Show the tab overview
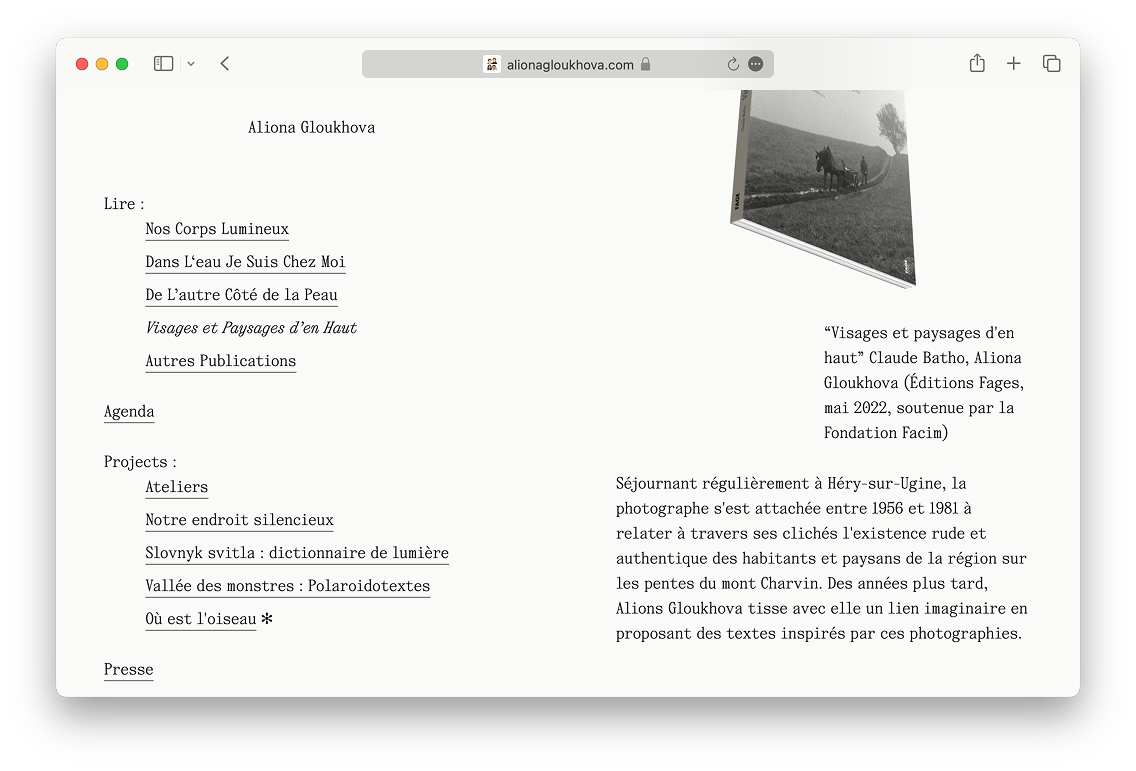Image resolution: width=1136 pixels, height=771 pixels. point(1051,64)
